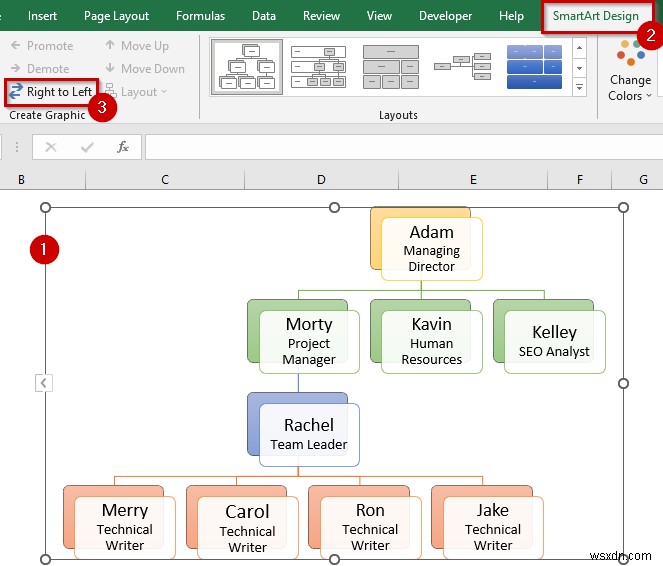Open the Review tab
This screenshot has height=566, width=663.
(321, 16)
